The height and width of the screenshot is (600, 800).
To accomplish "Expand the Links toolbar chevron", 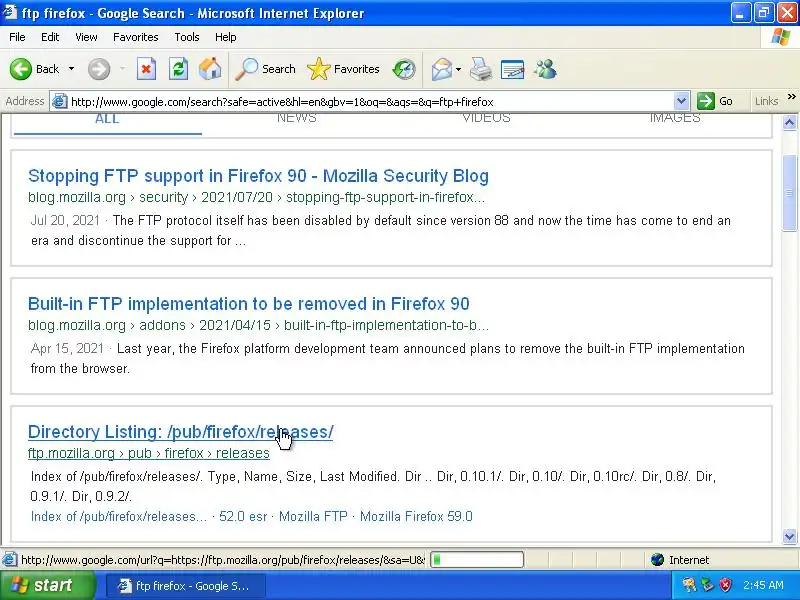I will 791,97.
